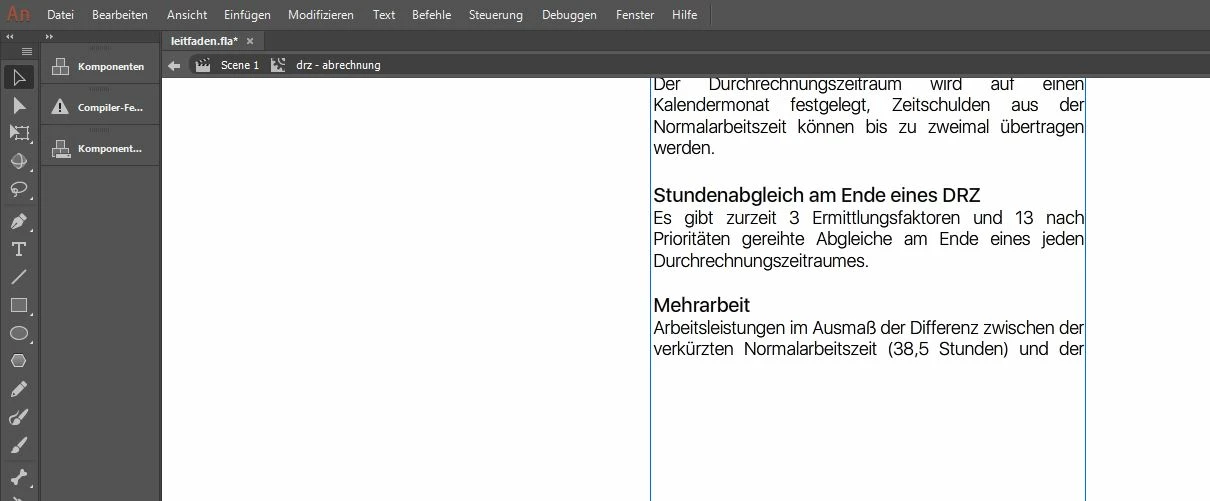Select the Oval tool
Screen dimensions: 1210x501
coord(19,333)
